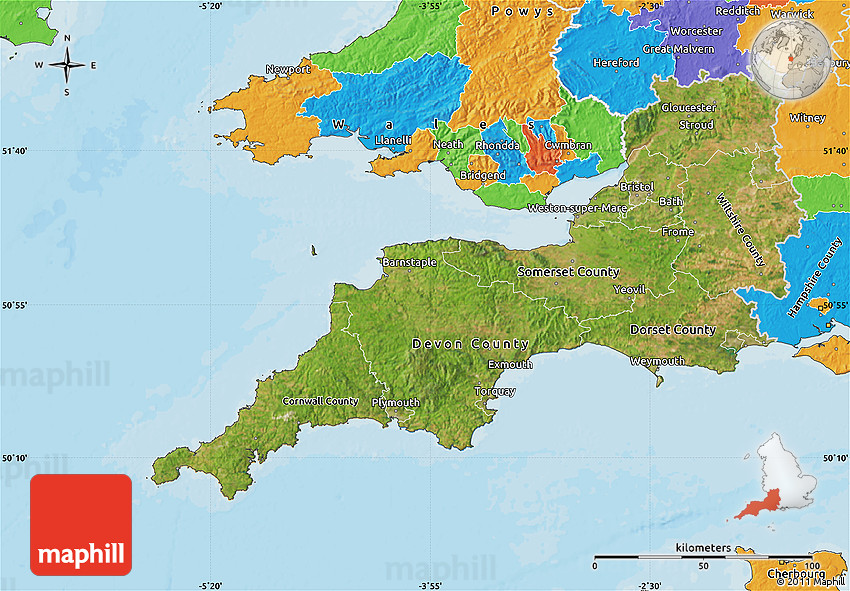Screen dimensions: 850x591
Task: Click the red maphill logo
Action: pyautogui.click(x=81, y=525)
